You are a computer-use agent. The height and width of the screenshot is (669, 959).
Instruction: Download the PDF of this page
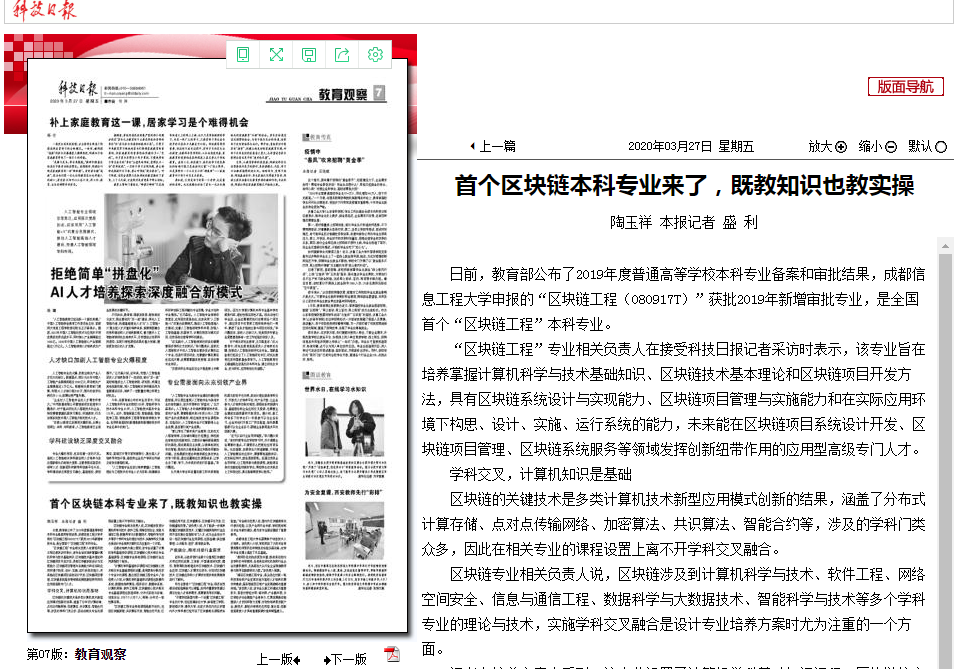click(391, 654)
